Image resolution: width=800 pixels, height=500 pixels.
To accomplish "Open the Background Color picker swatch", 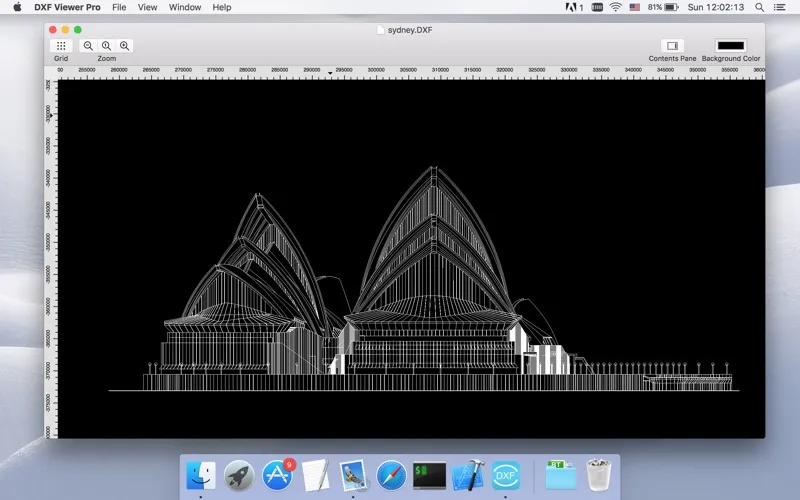I will (x=731, y=46).
